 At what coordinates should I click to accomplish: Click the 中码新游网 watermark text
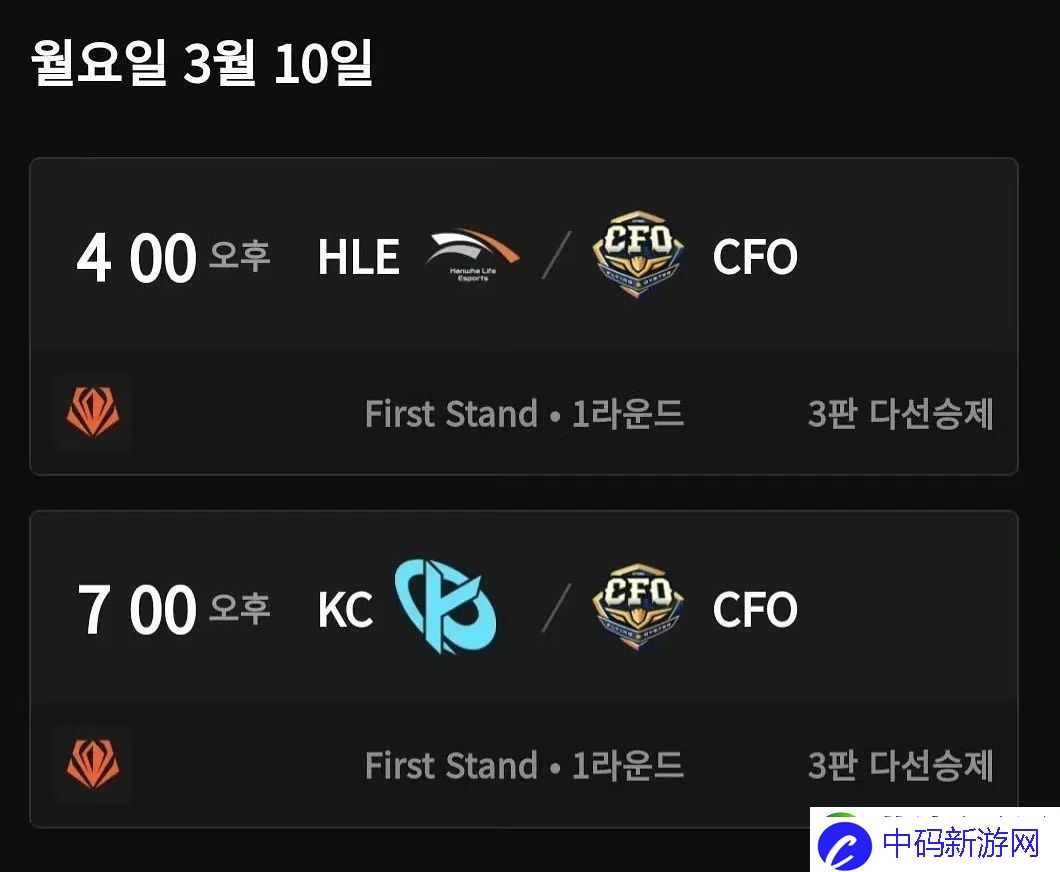coord(961,843)
